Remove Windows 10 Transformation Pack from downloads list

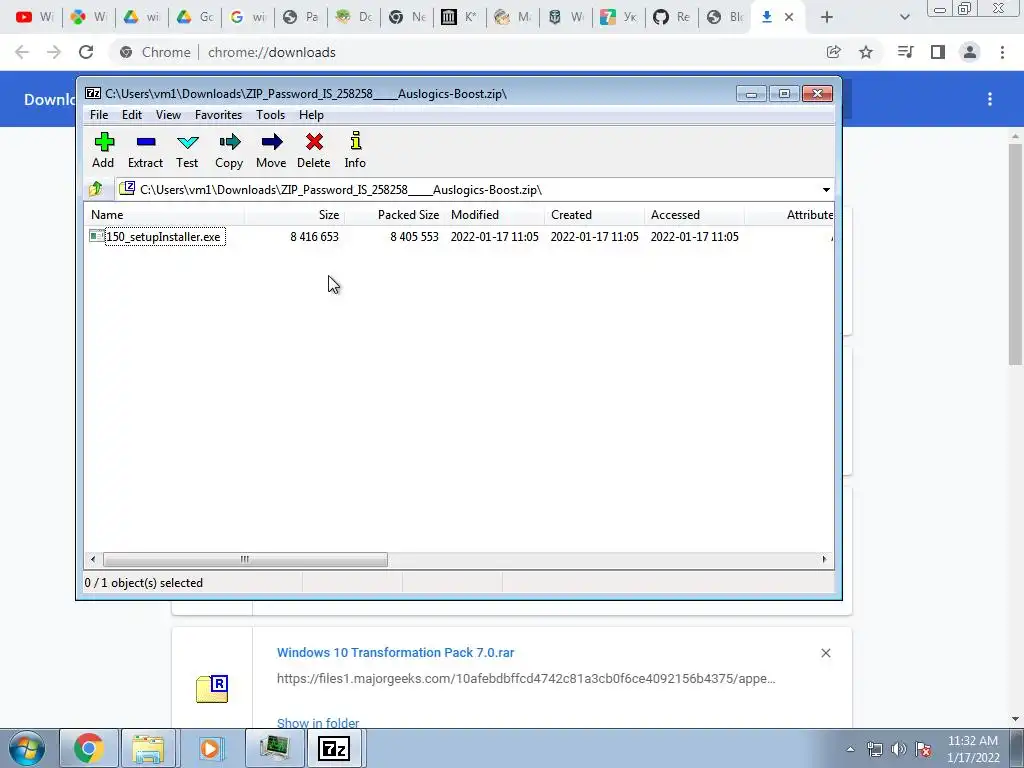pos(825,653)
